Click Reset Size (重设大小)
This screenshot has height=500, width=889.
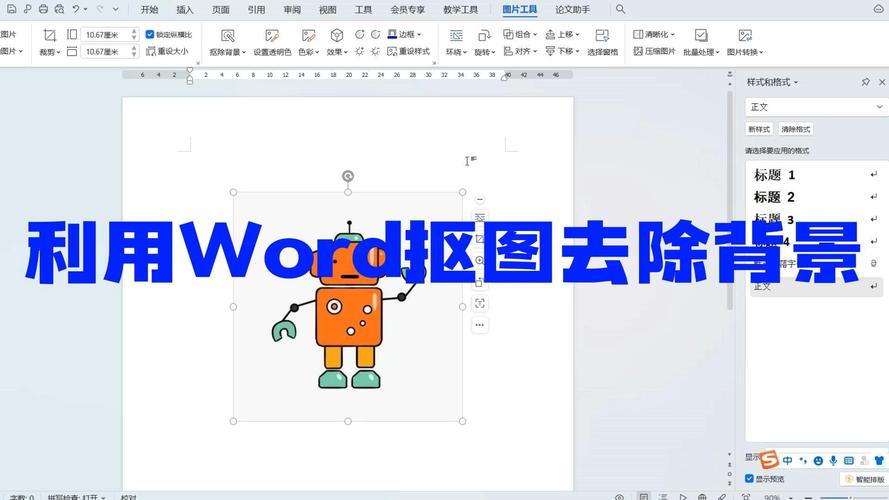click(167, 51)
